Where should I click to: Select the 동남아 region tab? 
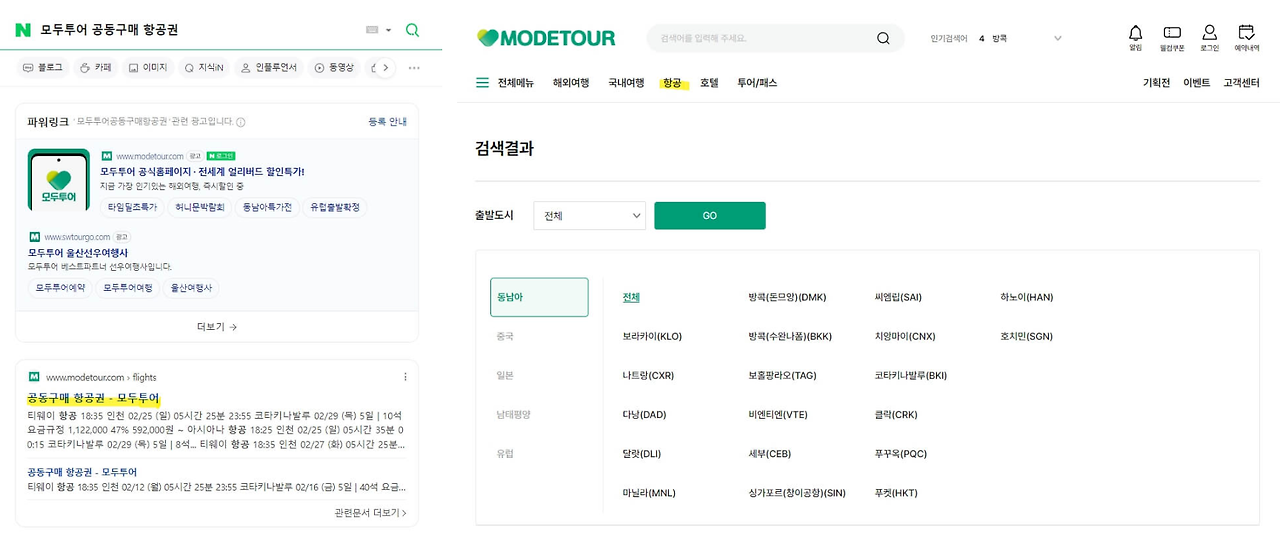539,297
